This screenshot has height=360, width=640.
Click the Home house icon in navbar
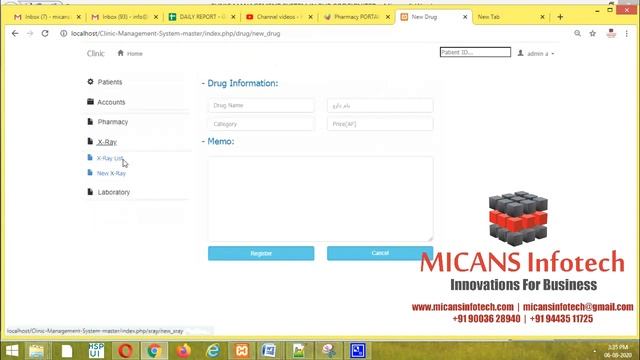(x=120, y=53)
